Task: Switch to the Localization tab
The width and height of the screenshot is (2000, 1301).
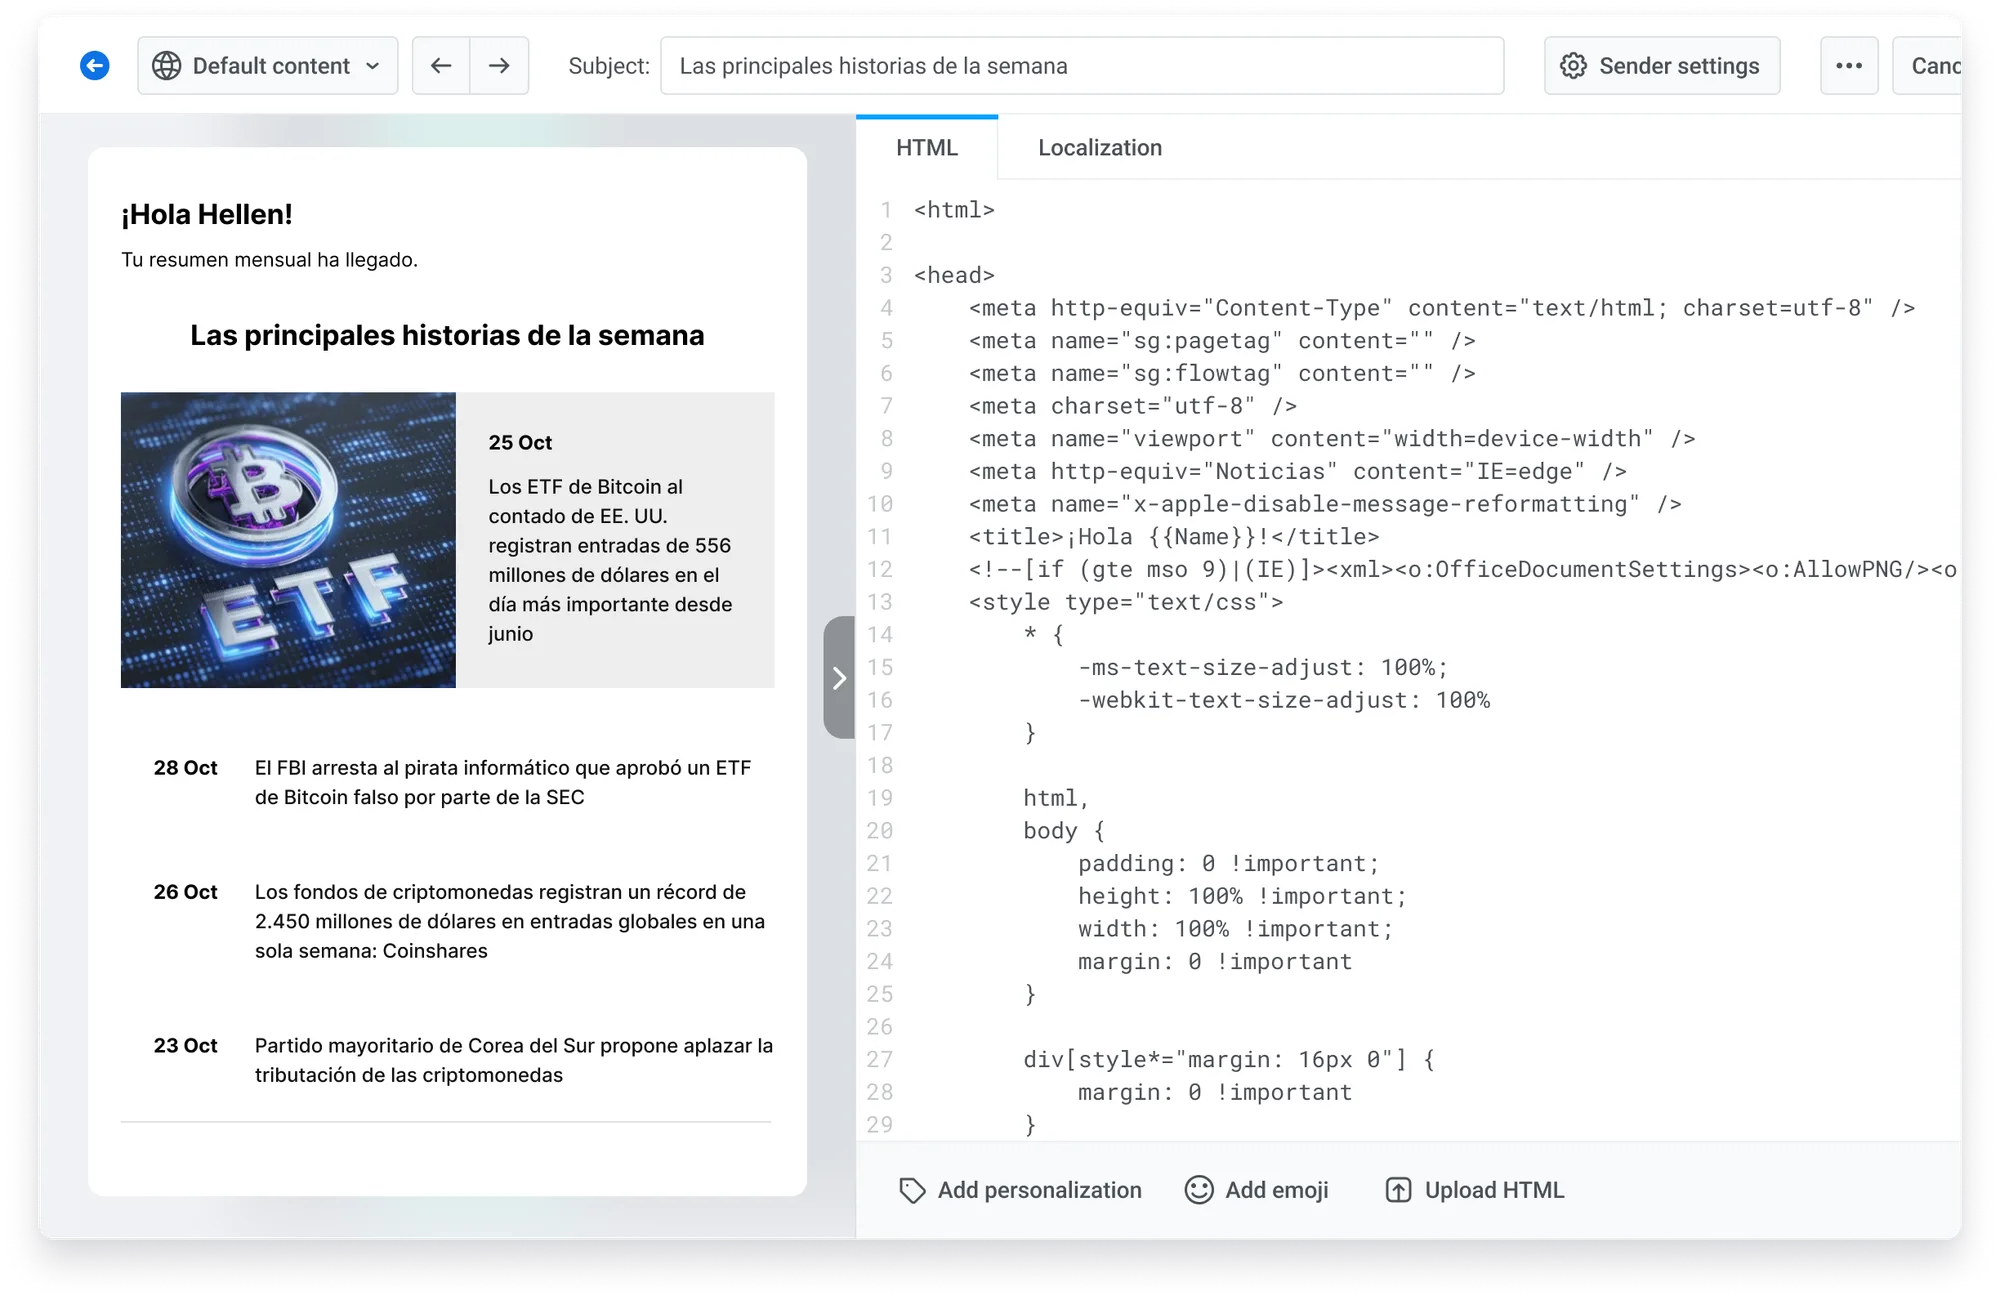Action: [1099, 148]
